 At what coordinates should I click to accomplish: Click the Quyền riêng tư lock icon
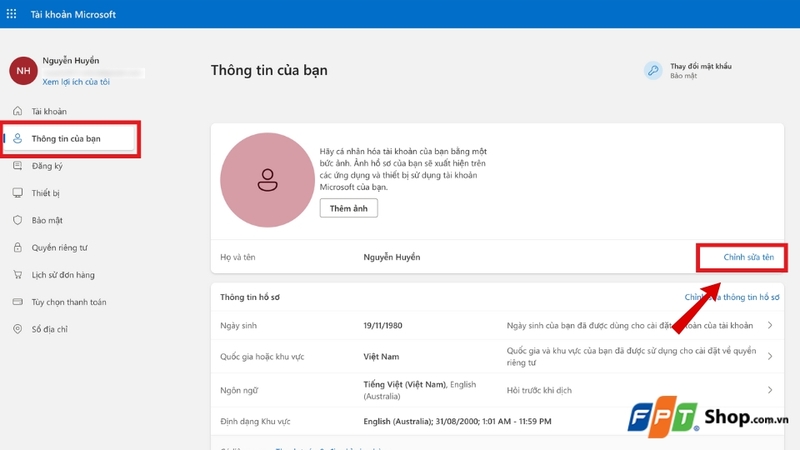[x=17, y=247]
